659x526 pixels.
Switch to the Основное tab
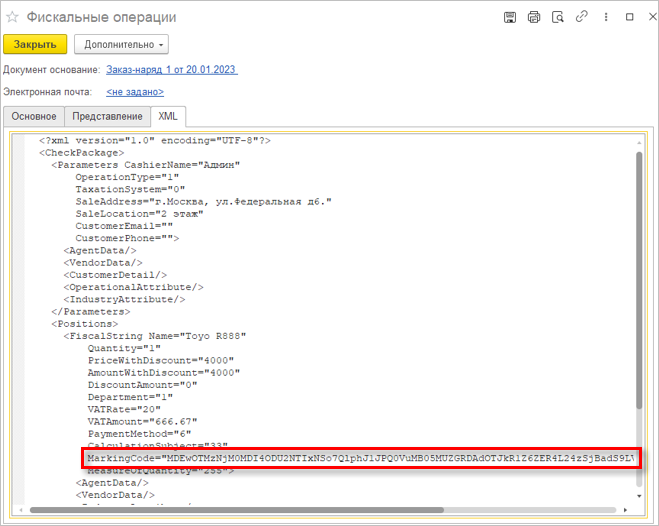point(34,116)
